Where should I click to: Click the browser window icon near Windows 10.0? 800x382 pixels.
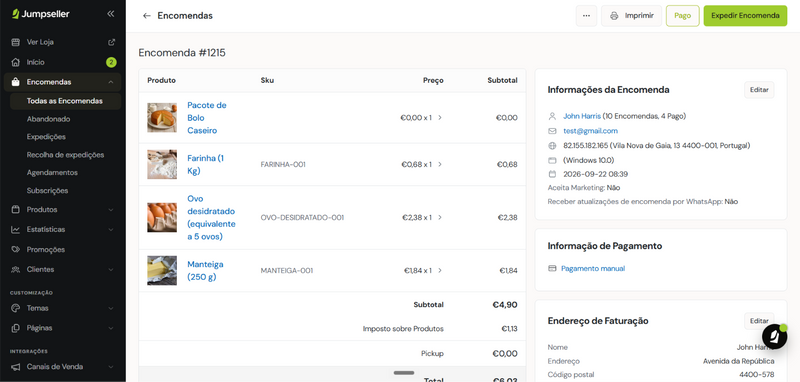coord(552,160)
